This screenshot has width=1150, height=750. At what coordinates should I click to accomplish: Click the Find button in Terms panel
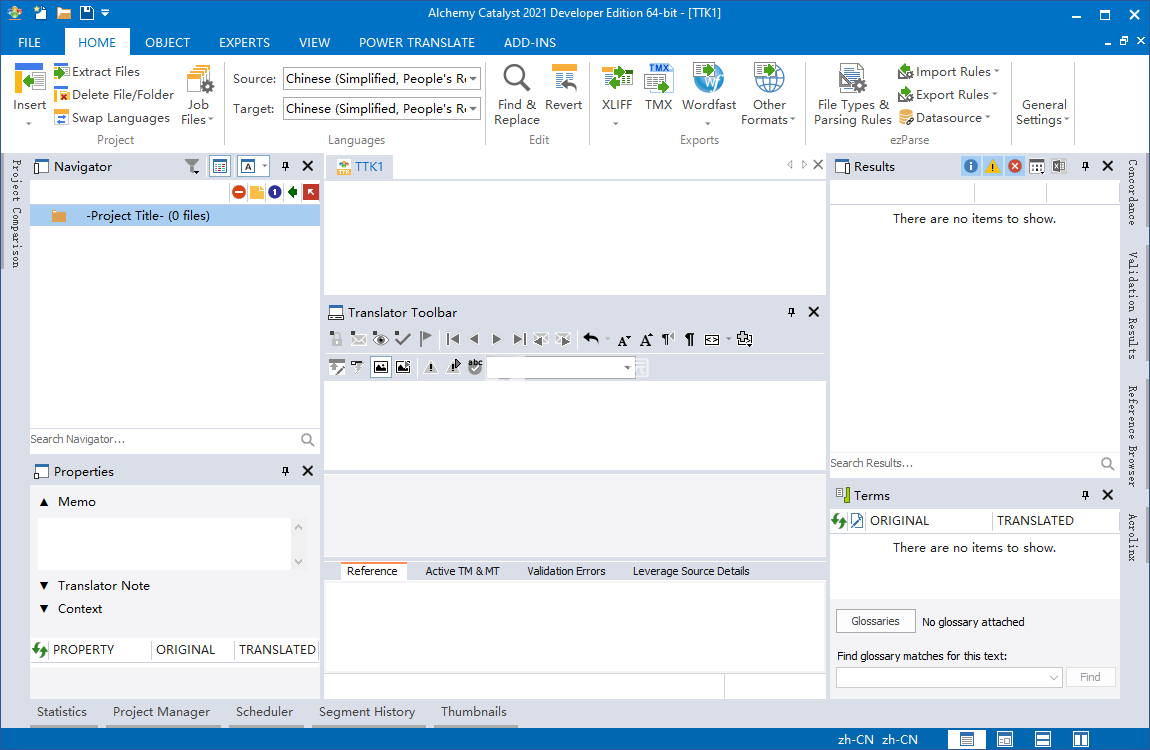pyautogui.click(x=1091, y=677)
